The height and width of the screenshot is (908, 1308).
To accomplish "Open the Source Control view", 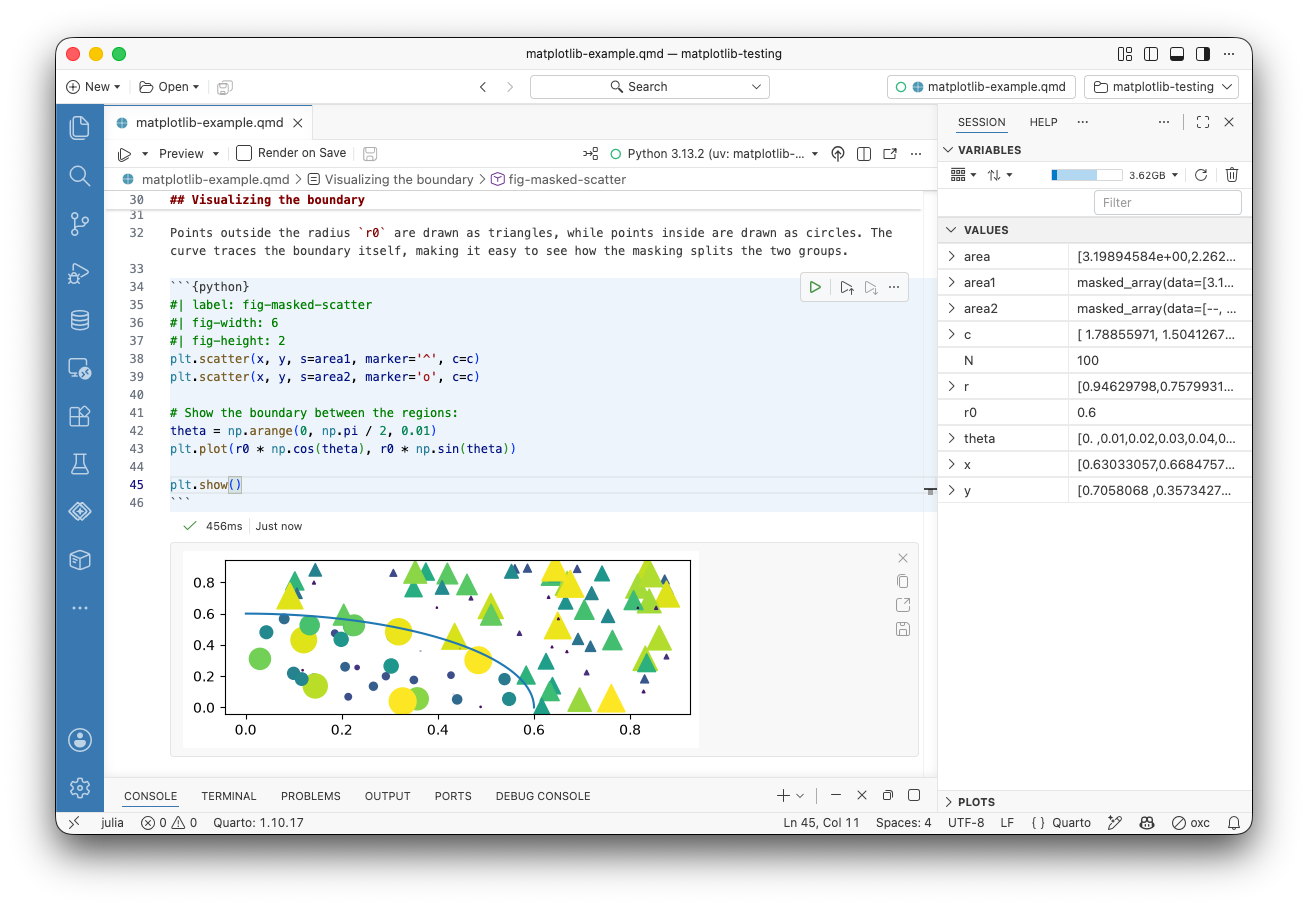I will pyautogui.click(x=80, y=224).
